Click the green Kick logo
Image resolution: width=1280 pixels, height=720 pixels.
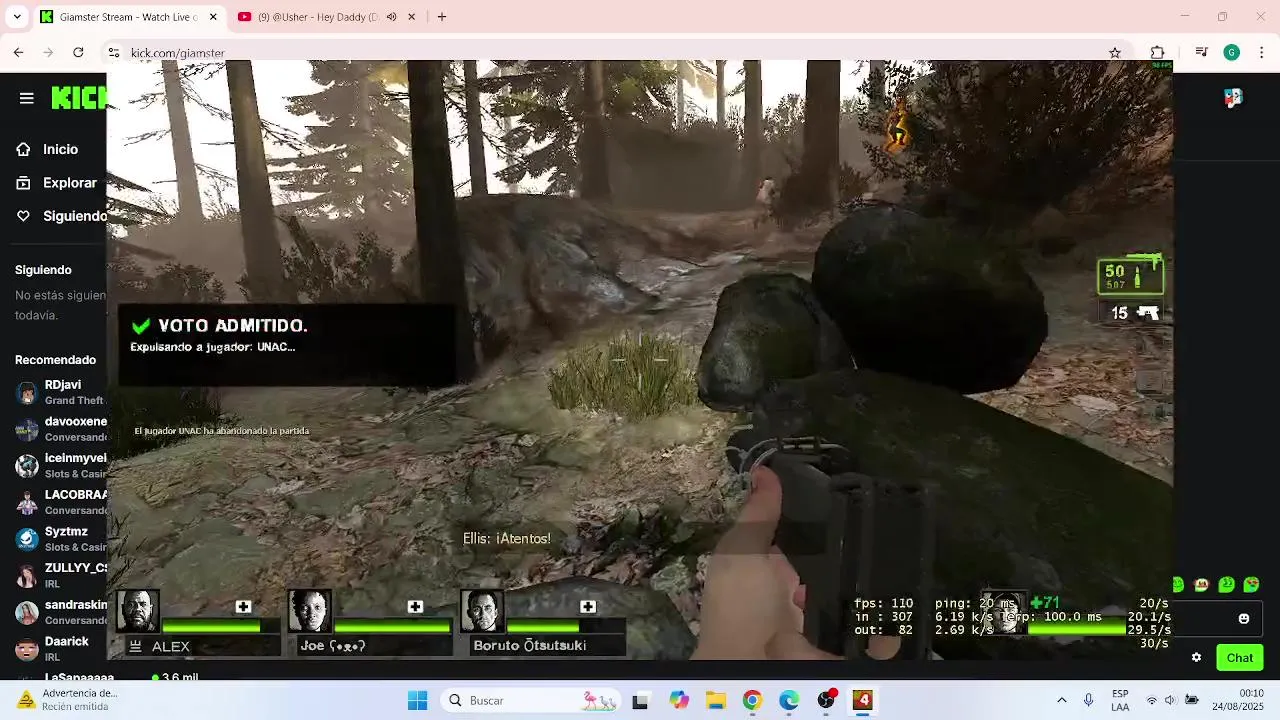click(x=79, y=98)
